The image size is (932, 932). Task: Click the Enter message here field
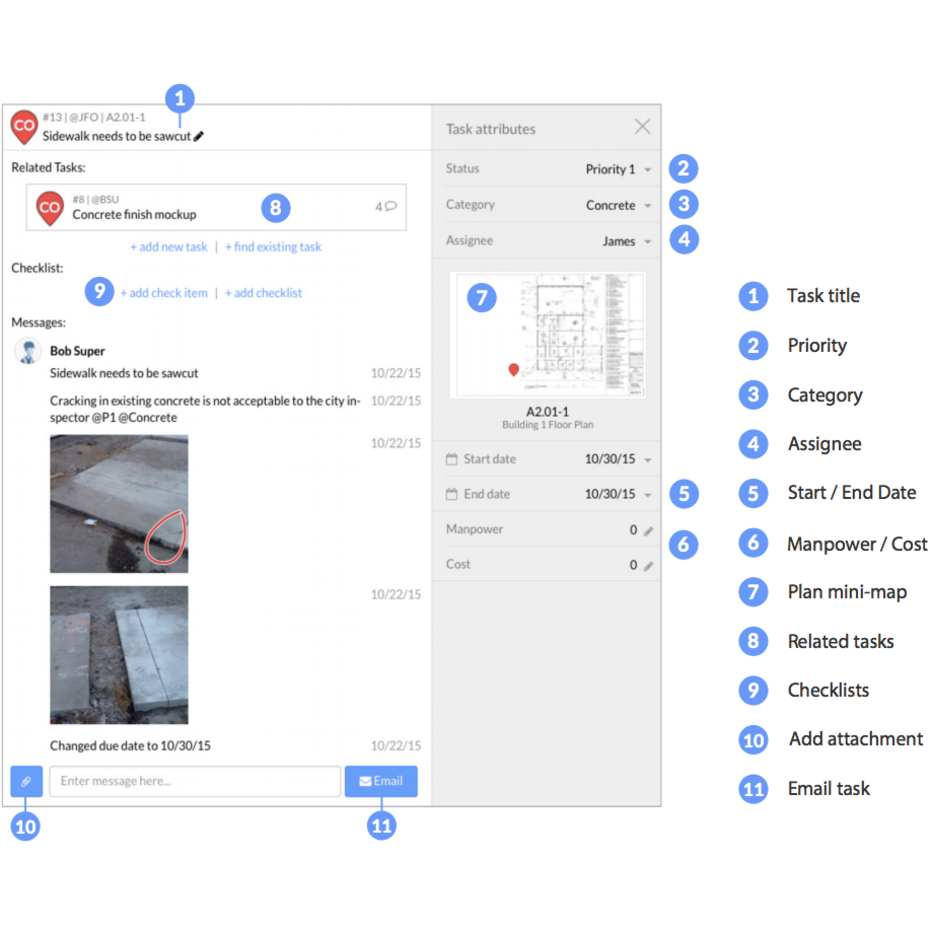pyautogui.click(x=195, y=781)
